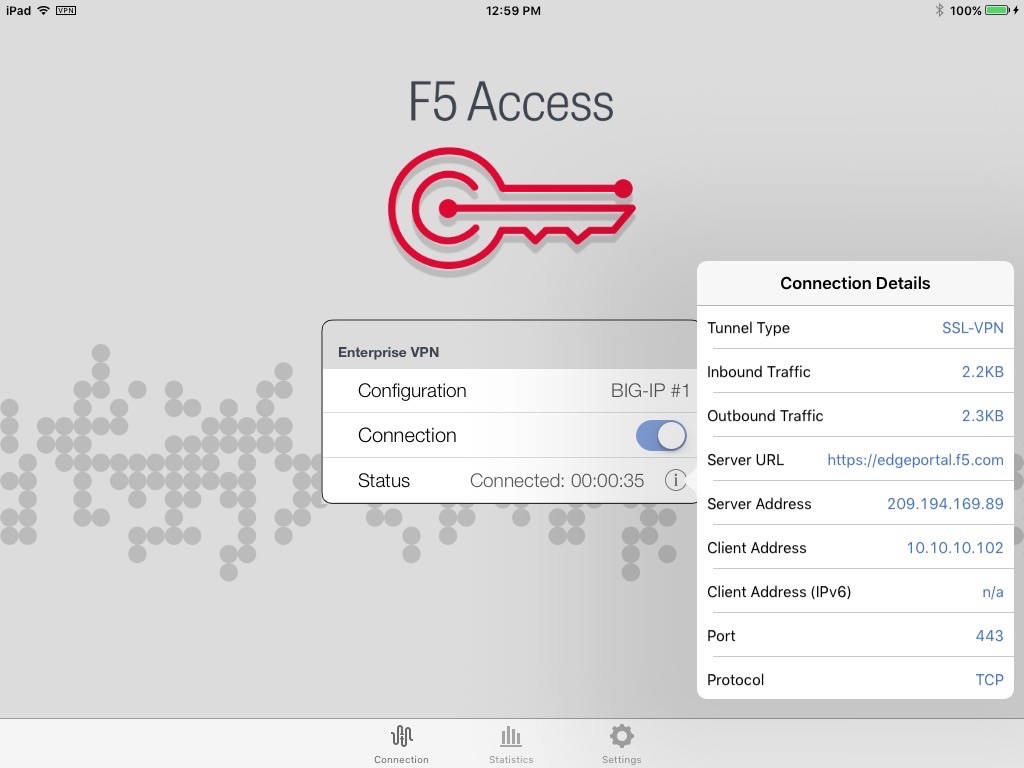The width and height of the screenshot is (1024, 768).
Task: Tap the client address 10.10.10.102
Action: click(x=955, y=548)
